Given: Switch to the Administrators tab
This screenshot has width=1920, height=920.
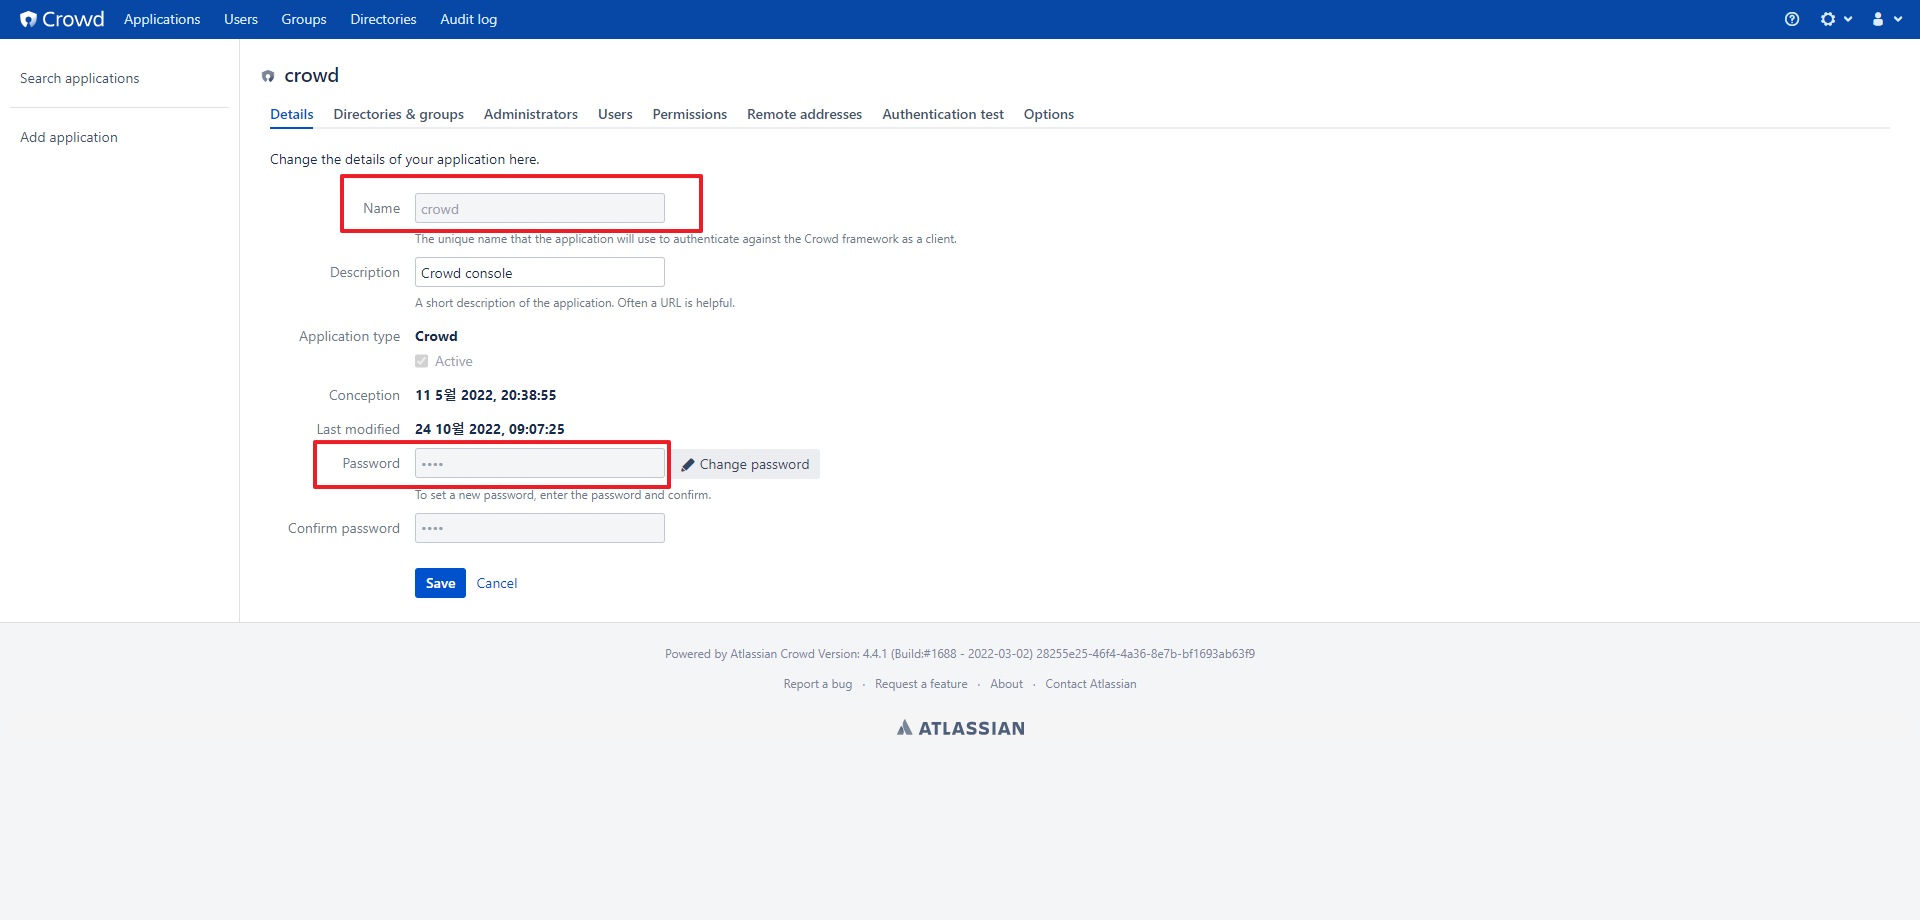Looking at the screenshot, I should coord(531,114).
